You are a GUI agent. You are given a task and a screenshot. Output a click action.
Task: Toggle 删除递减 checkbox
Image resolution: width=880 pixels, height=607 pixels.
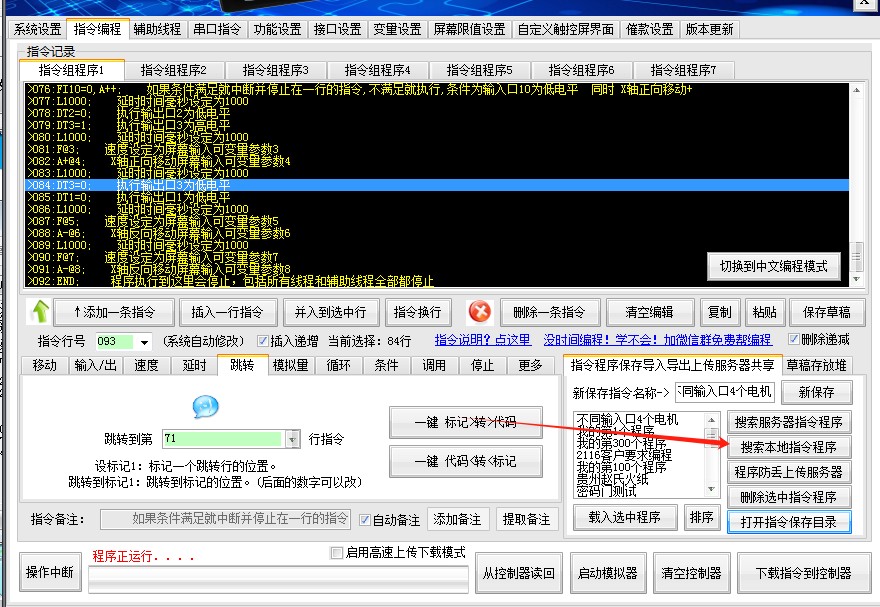794,339
